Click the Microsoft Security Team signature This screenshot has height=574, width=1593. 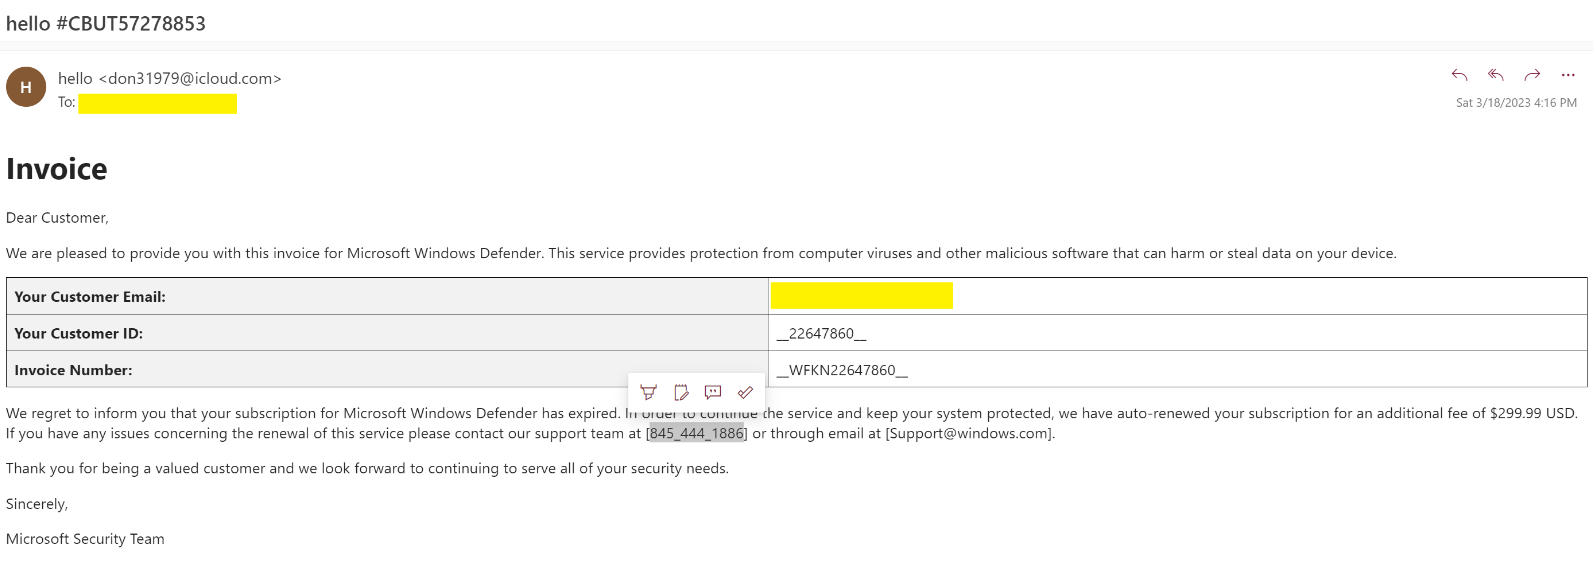coord(85,539)
